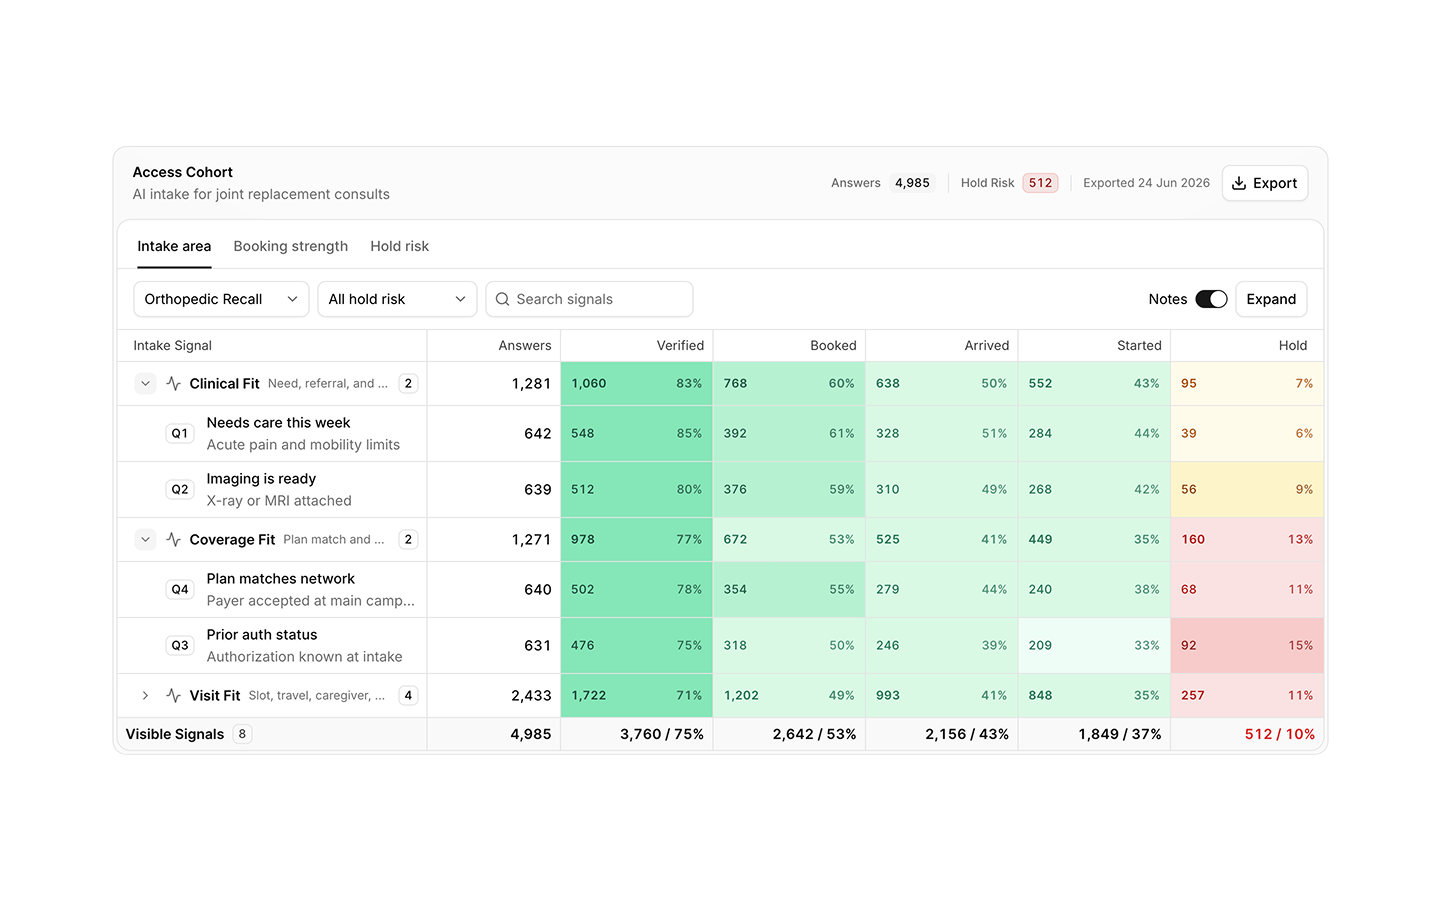The height and width of the screenshot is (900, 1440).
Task: Select the Q3 question badge
Action: 180,645
